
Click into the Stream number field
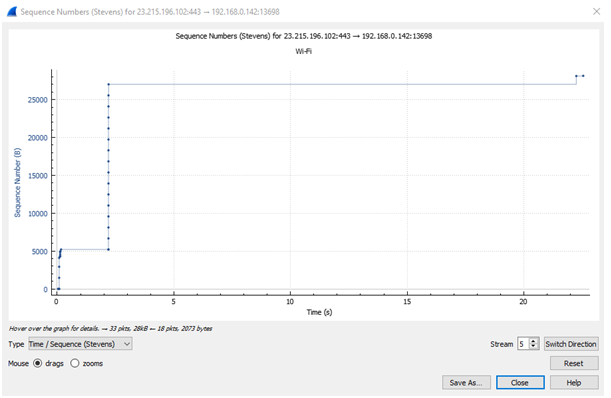(523, 344)
